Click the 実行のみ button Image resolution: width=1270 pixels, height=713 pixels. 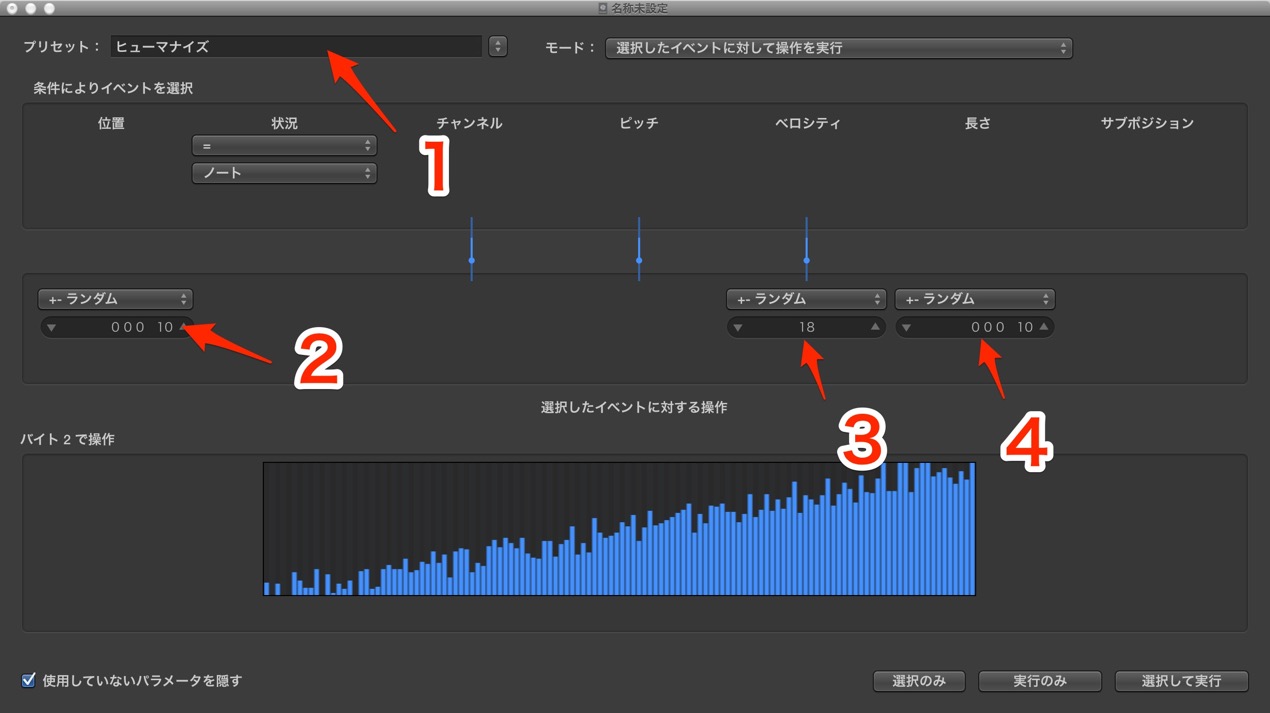click(1040, 681)
